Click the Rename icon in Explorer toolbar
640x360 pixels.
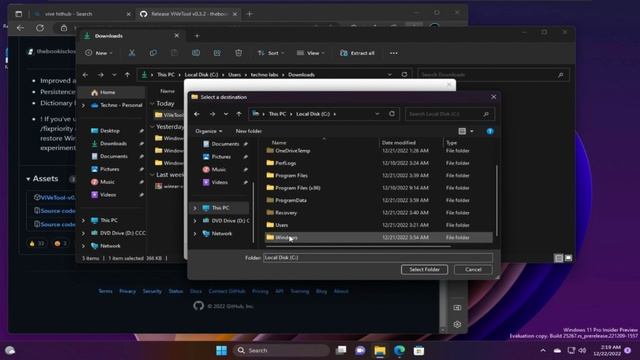pyautogui.click(x=196, y=53)
